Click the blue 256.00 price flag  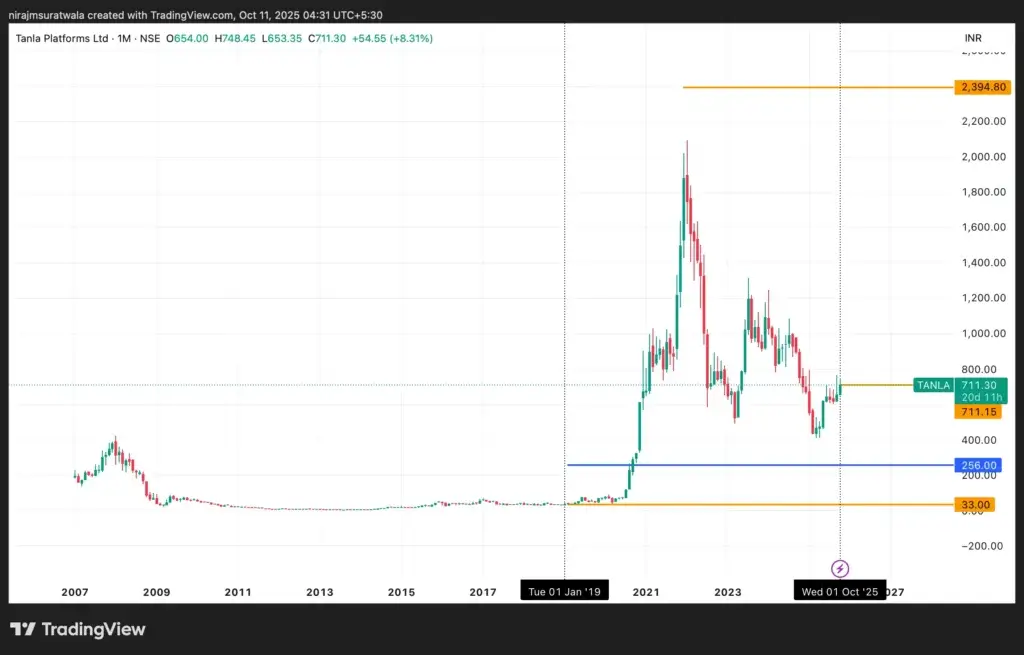(x=977, y=465)
